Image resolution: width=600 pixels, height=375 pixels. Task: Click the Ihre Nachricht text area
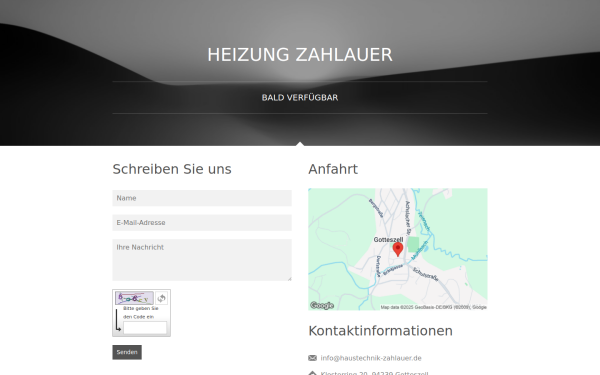coord(202,260)
